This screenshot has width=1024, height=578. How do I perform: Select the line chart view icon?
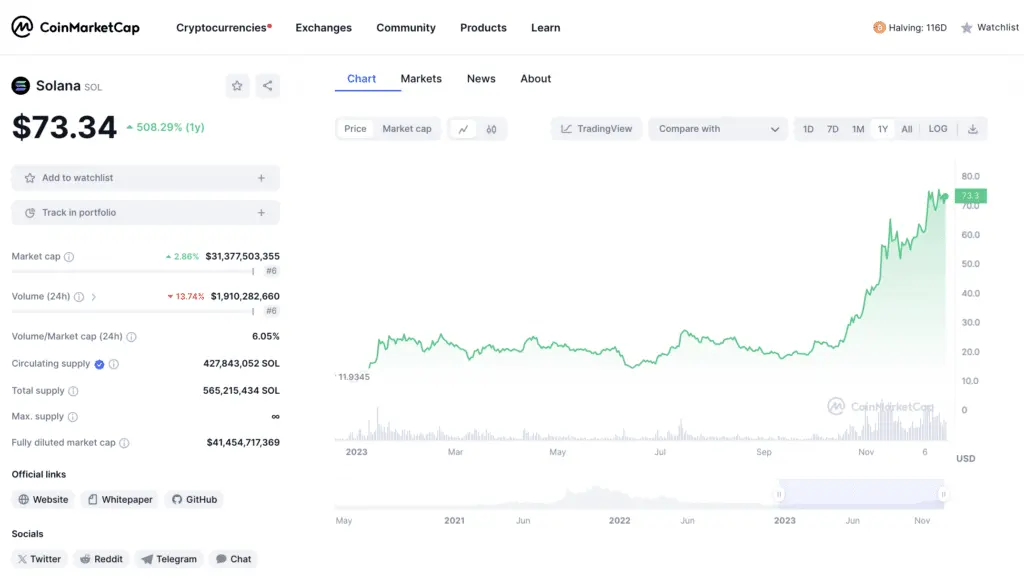pyautogui.click(x=463, y=129)
